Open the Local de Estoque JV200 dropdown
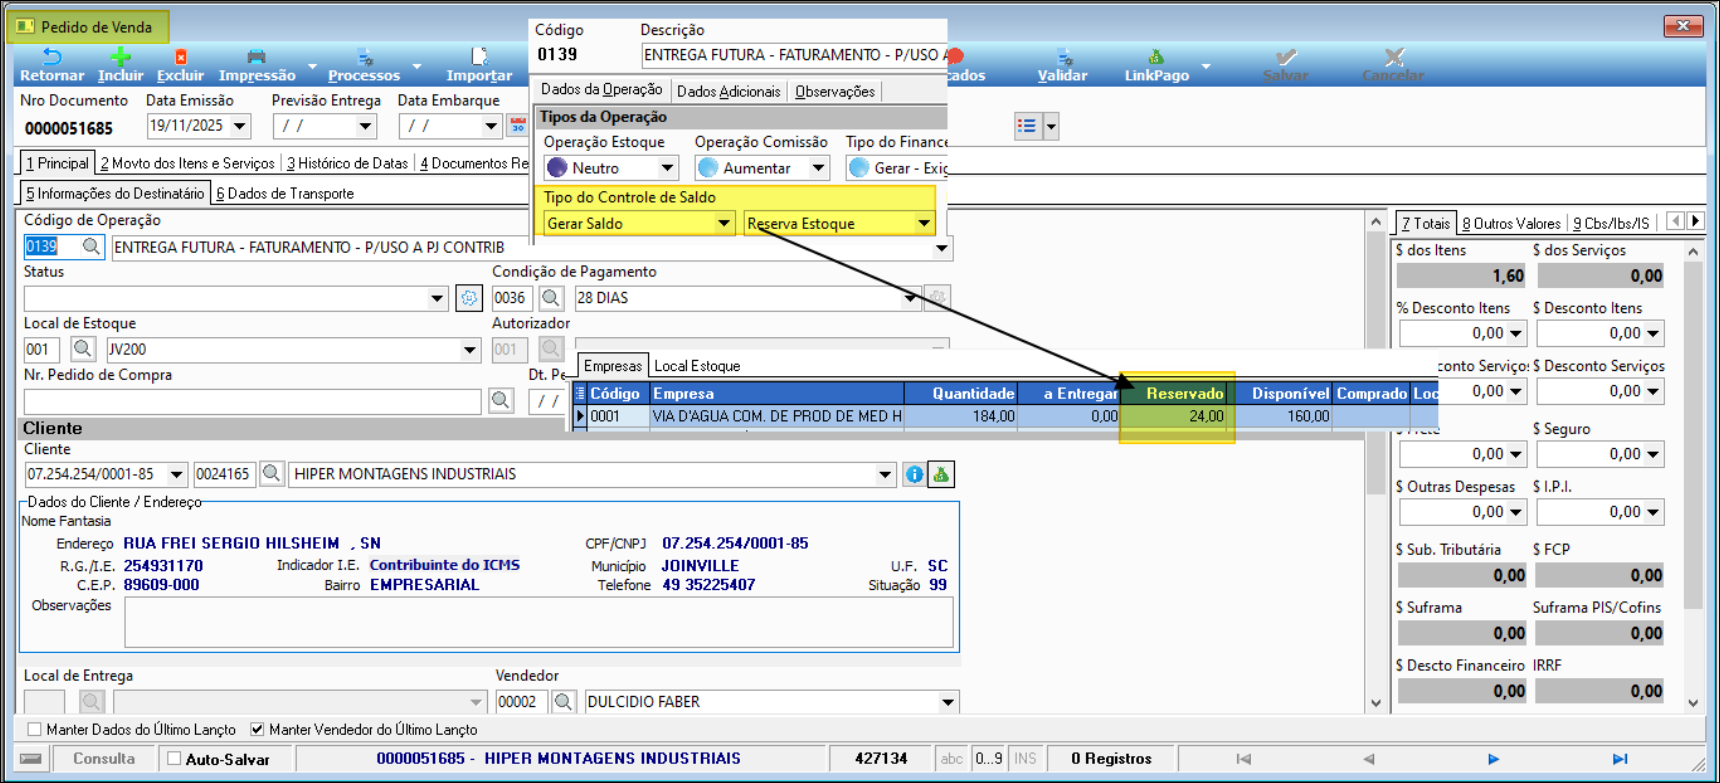Viewport: 1720px width, 783px height. (x=469, y=350)
